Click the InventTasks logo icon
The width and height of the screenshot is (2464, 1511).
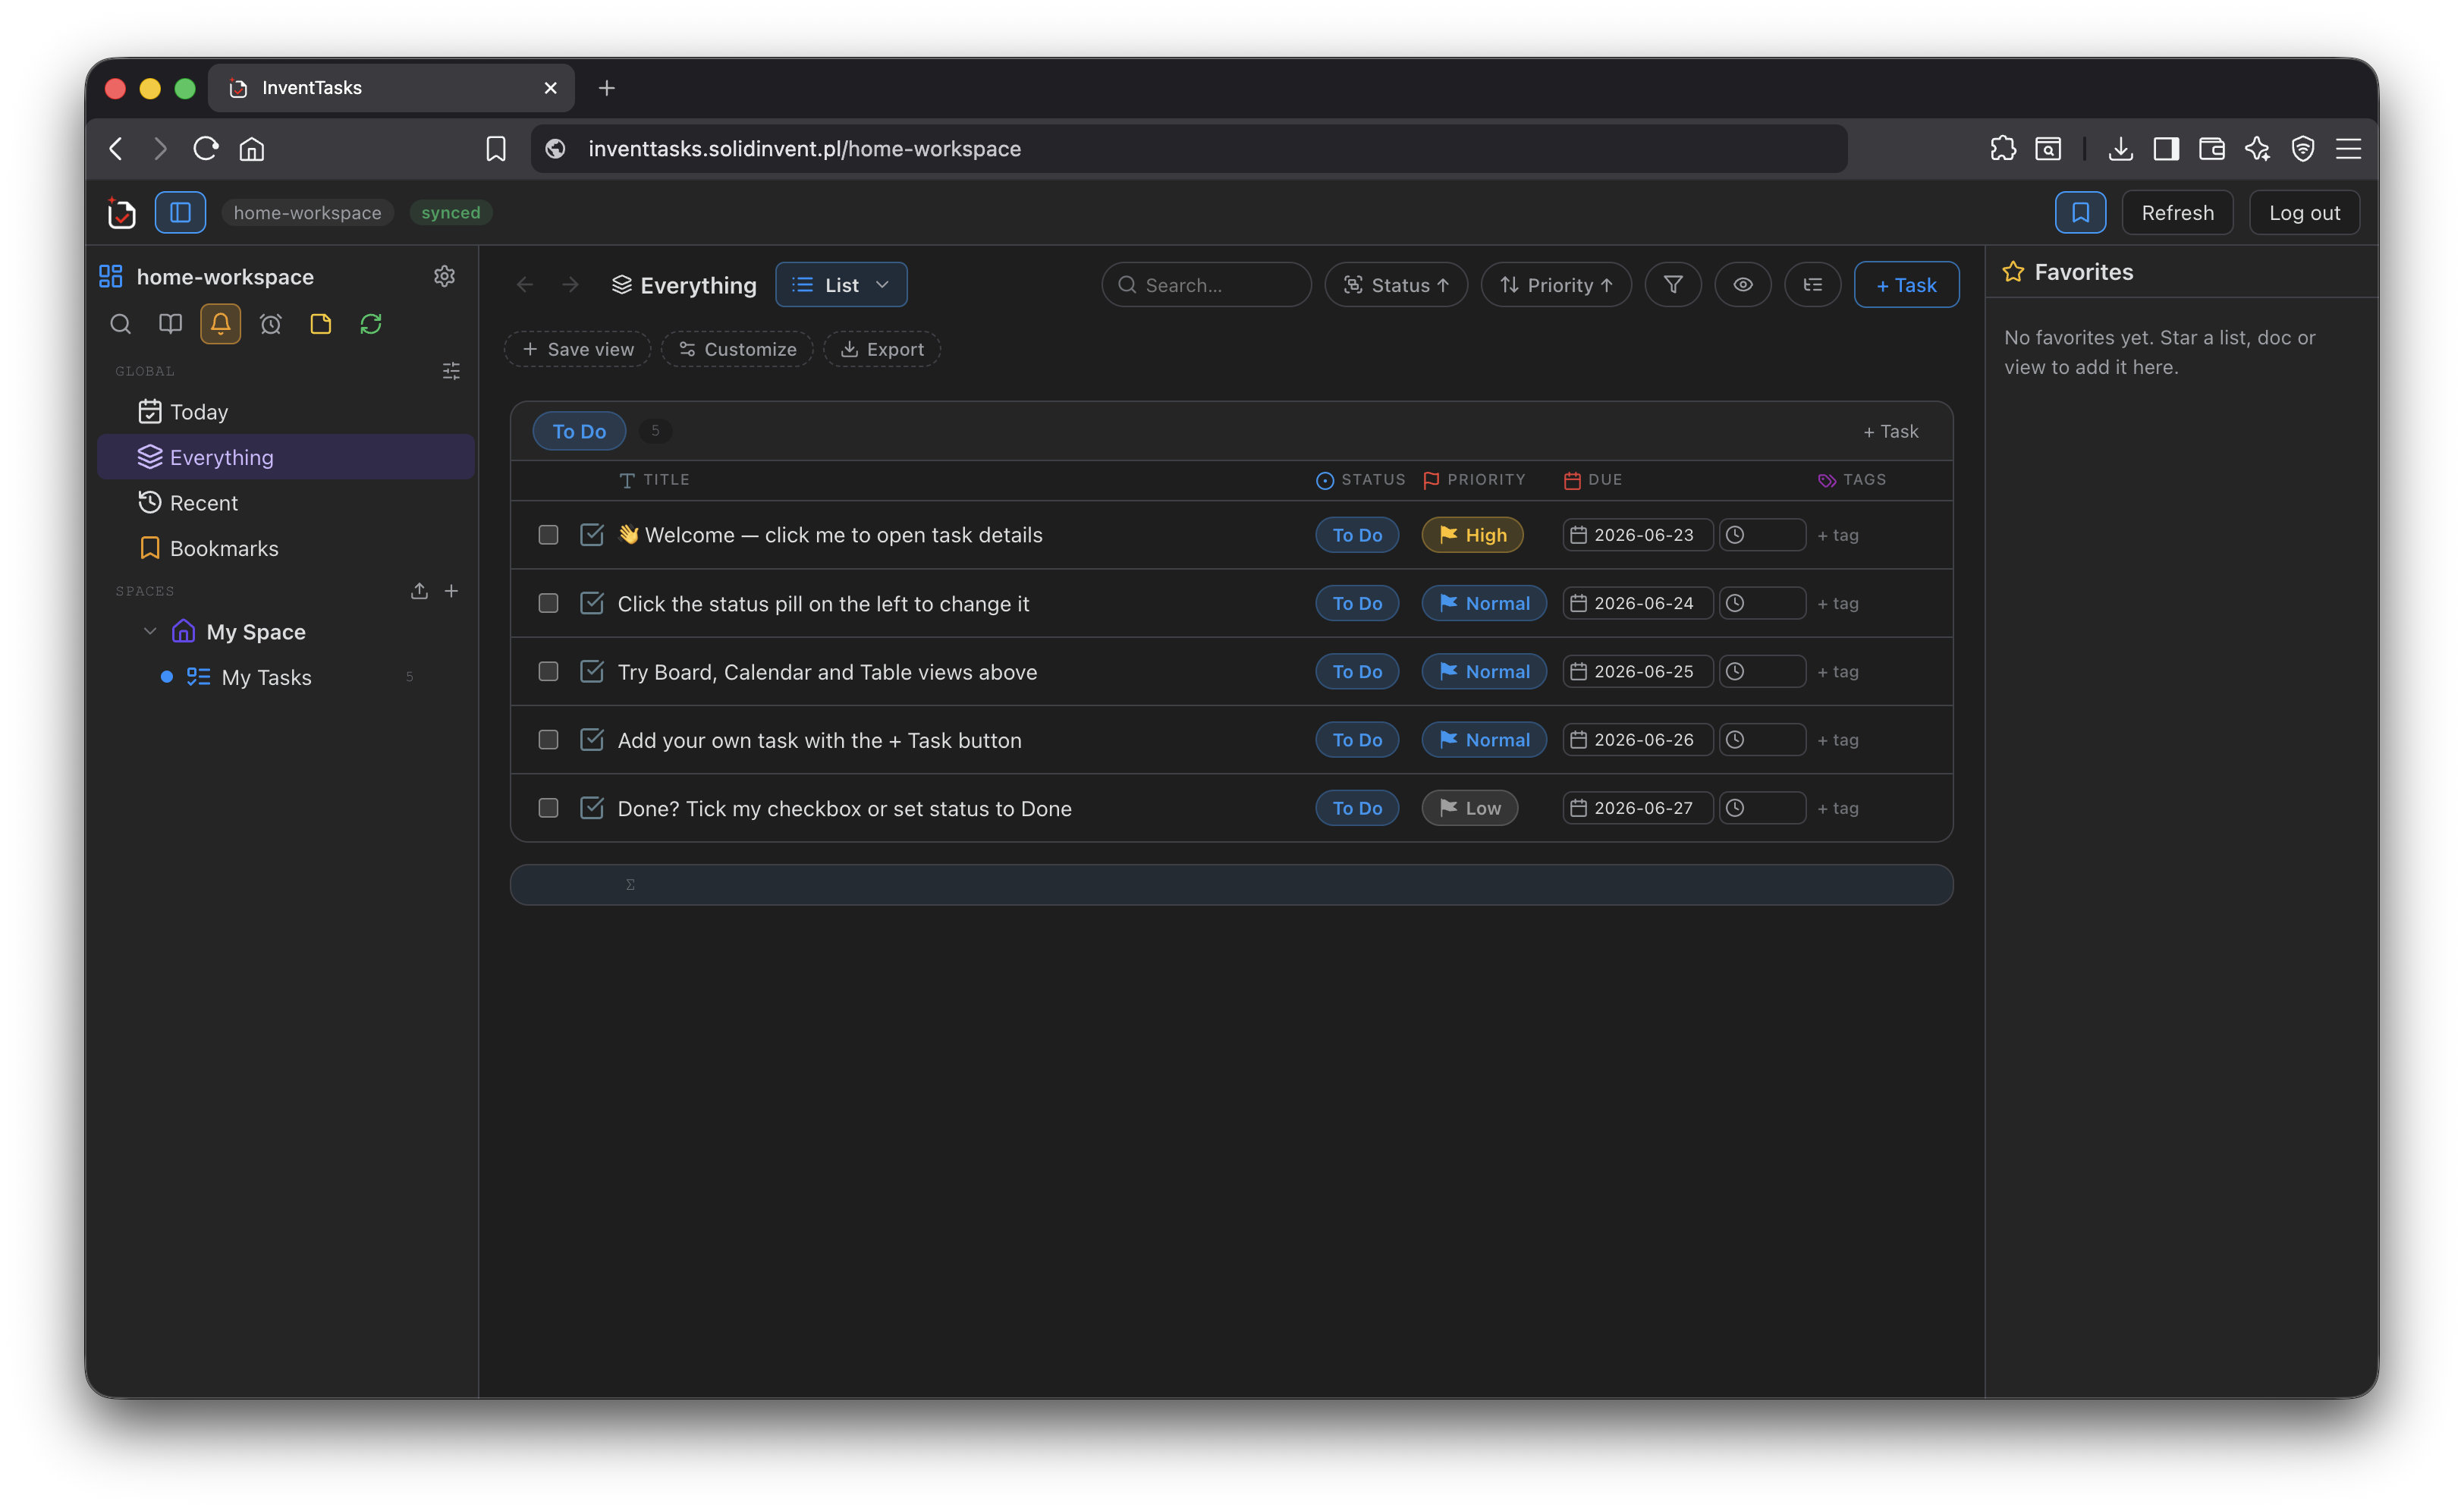pyautogui.click(x=121, y=212)
